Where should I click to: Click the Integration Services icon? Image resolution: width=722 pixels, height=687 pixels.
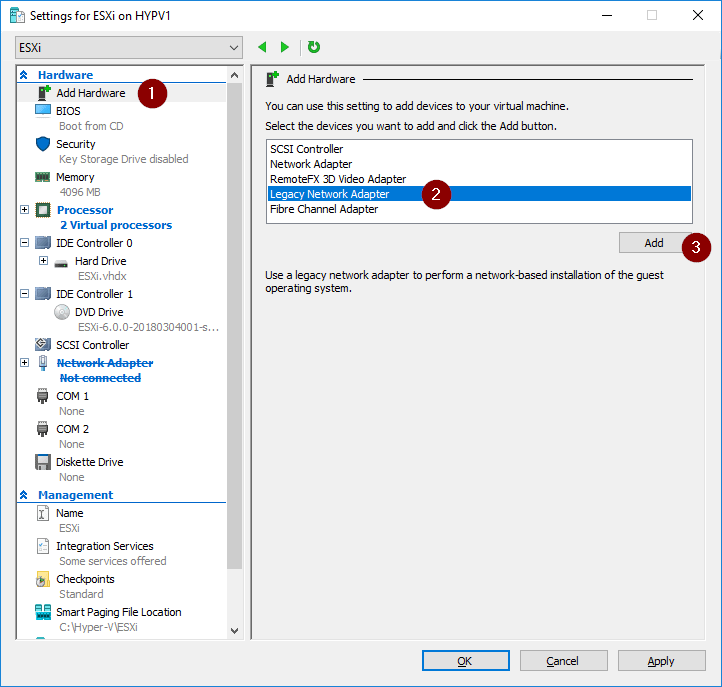pyautogui.click(x=43, y=546)
